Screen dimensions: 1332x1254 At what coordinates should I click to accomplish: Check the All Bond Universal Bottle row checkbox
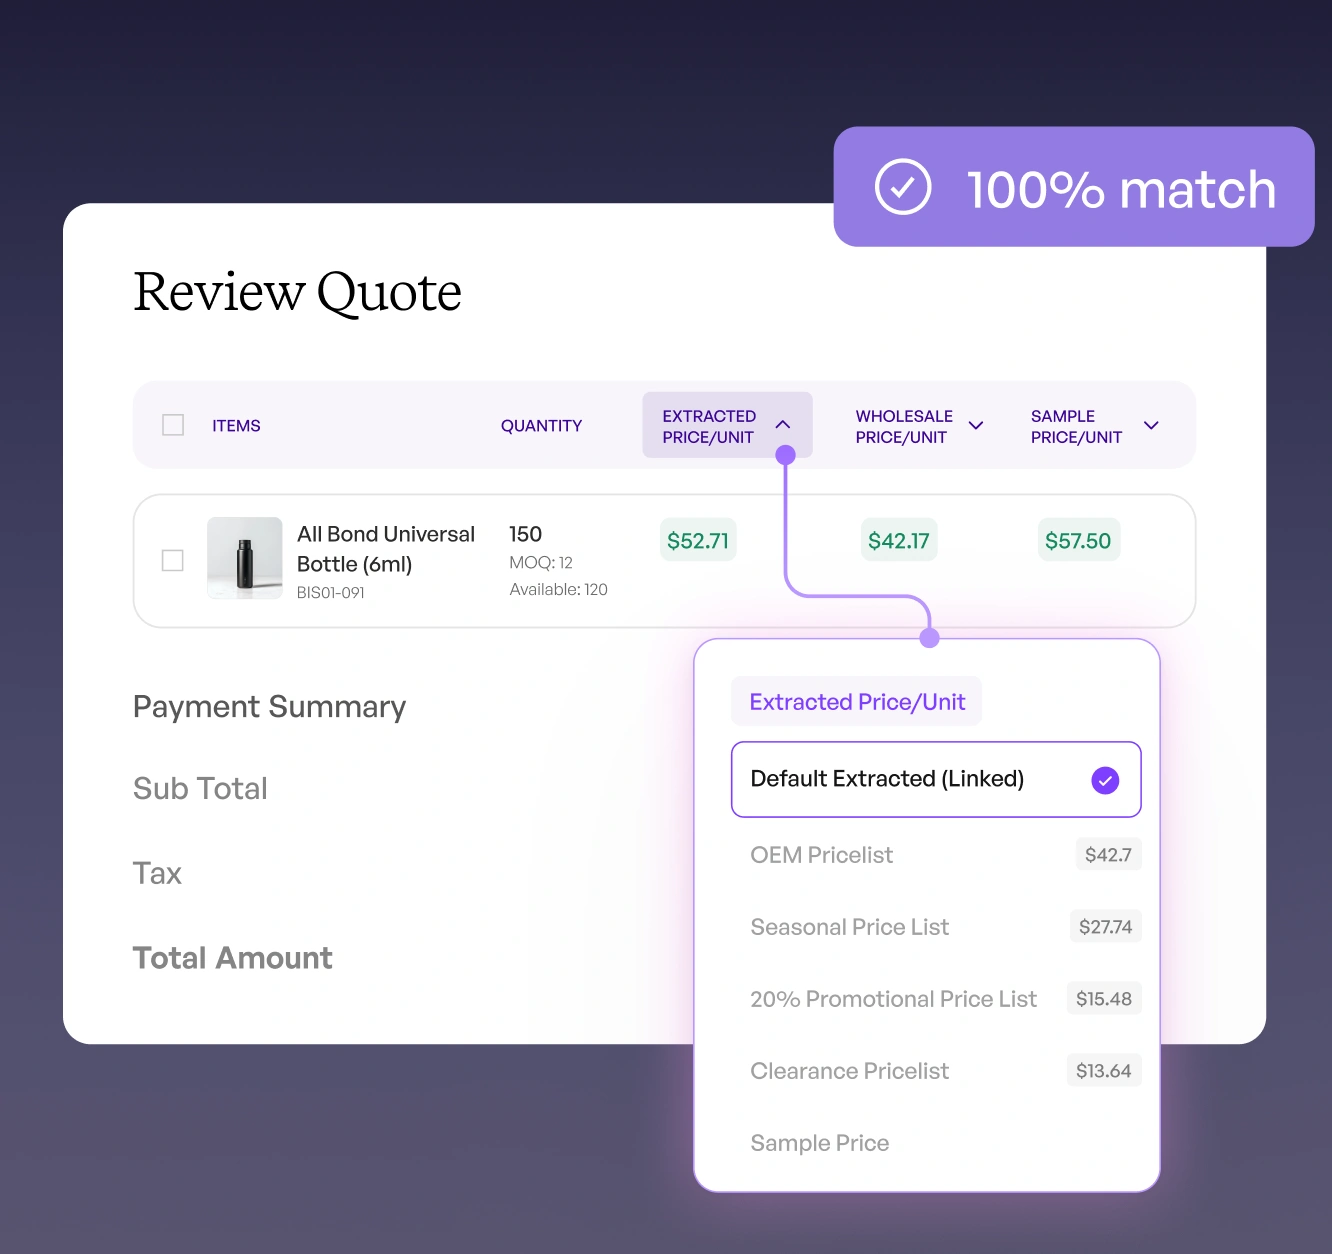pos(173,560)
